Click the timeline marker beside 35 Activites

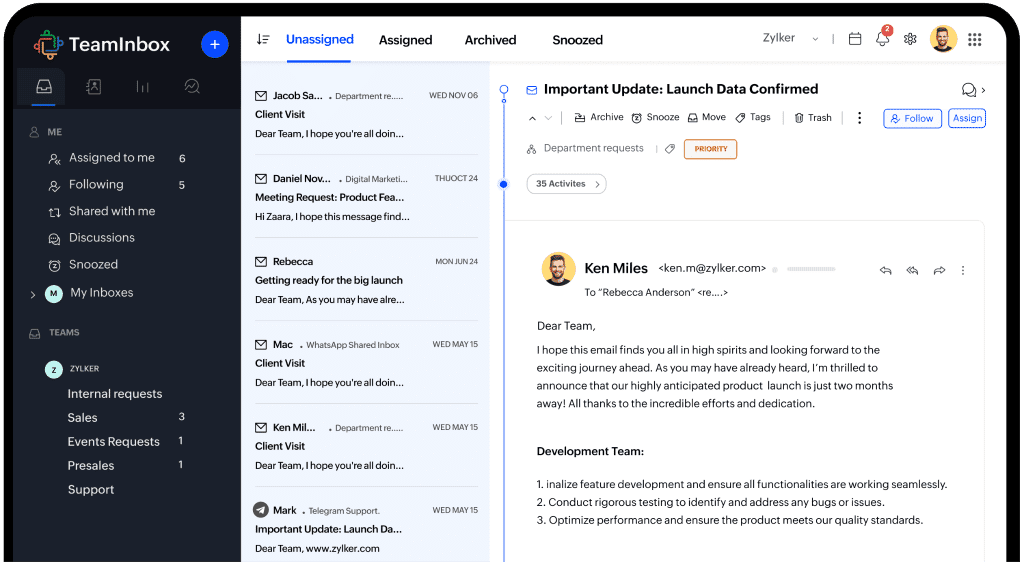point(504,184)
